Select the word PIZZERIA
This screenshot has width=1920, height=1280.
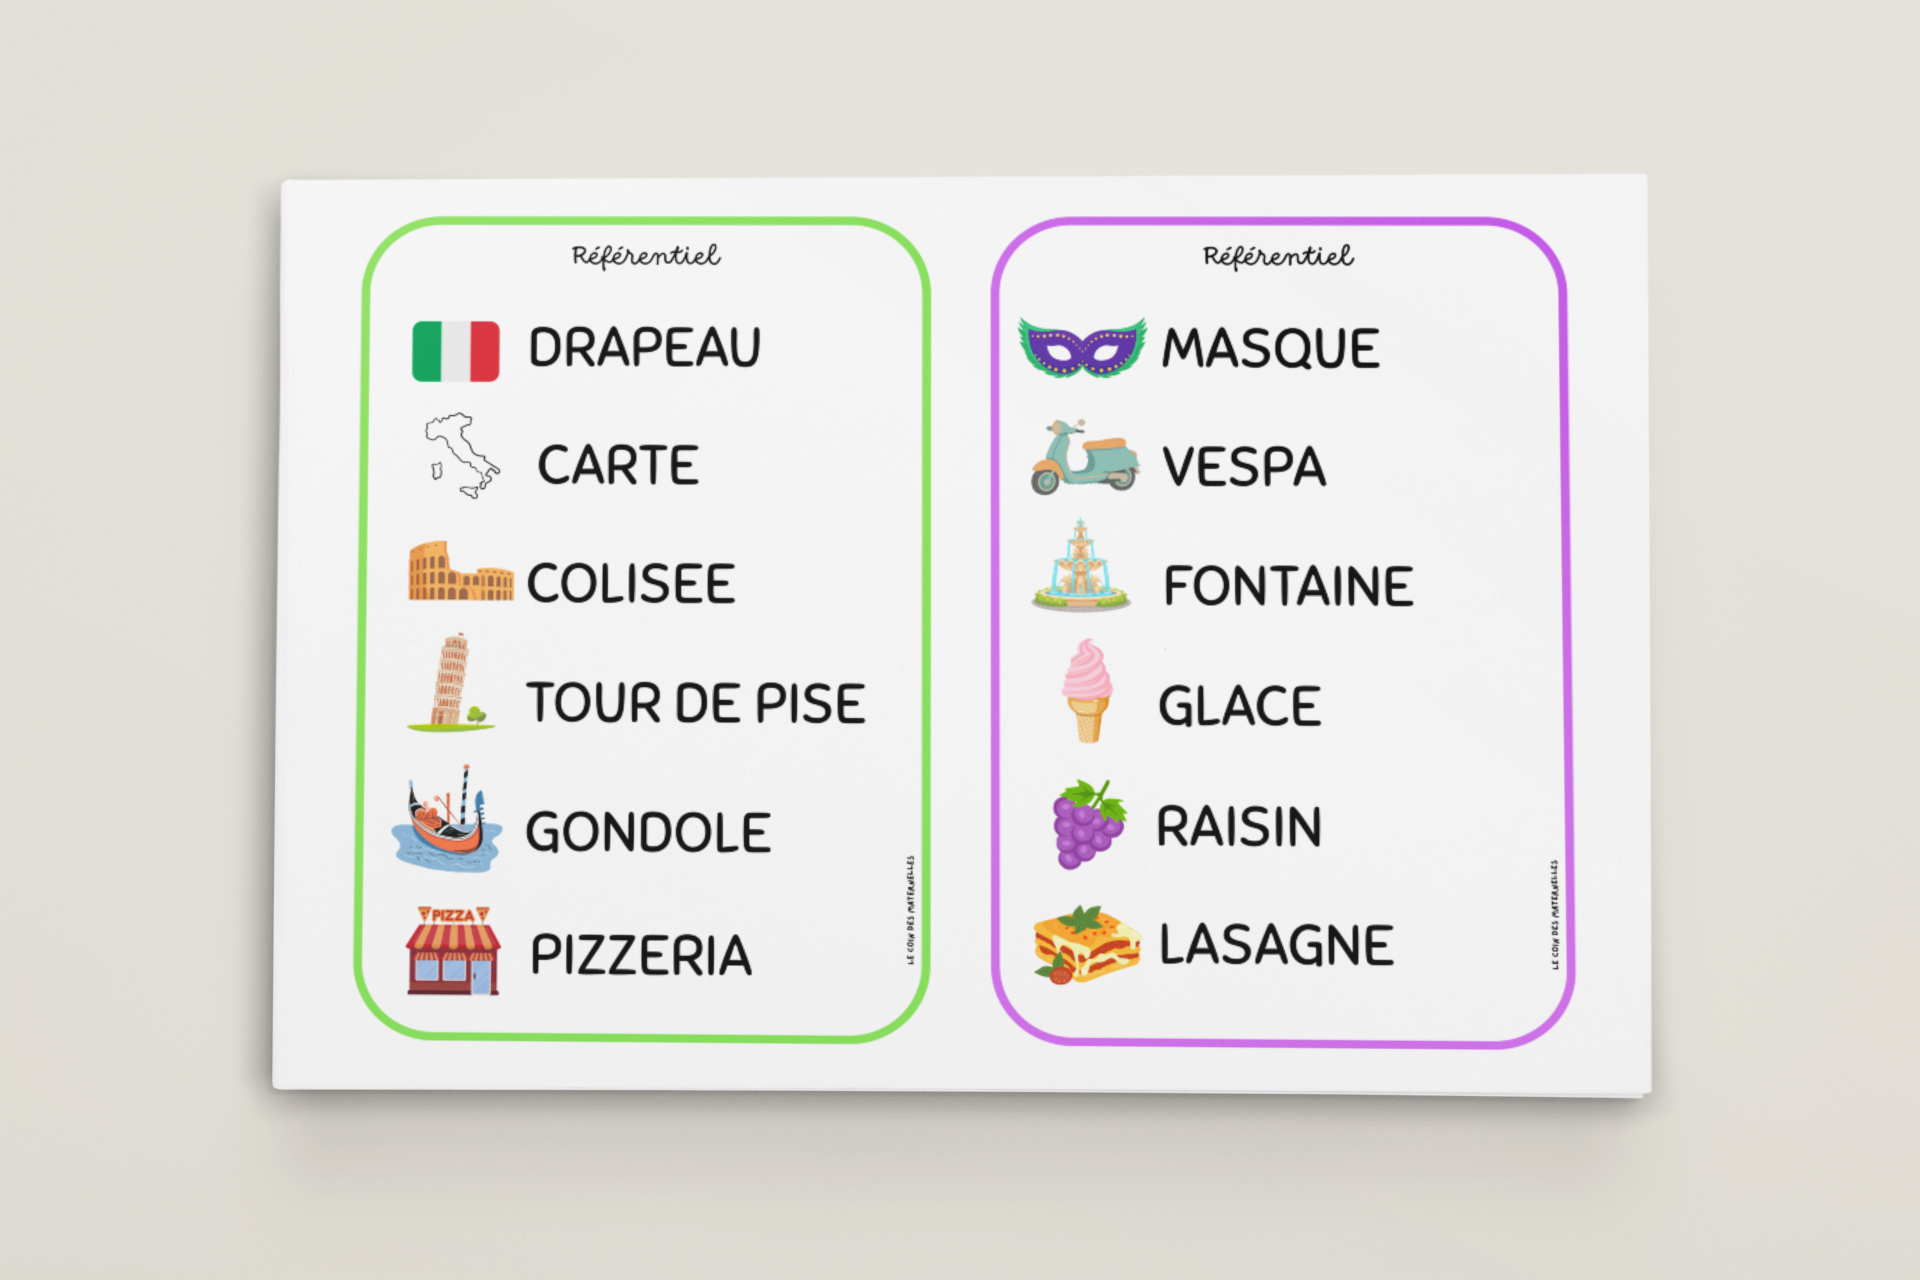point(640,955)
